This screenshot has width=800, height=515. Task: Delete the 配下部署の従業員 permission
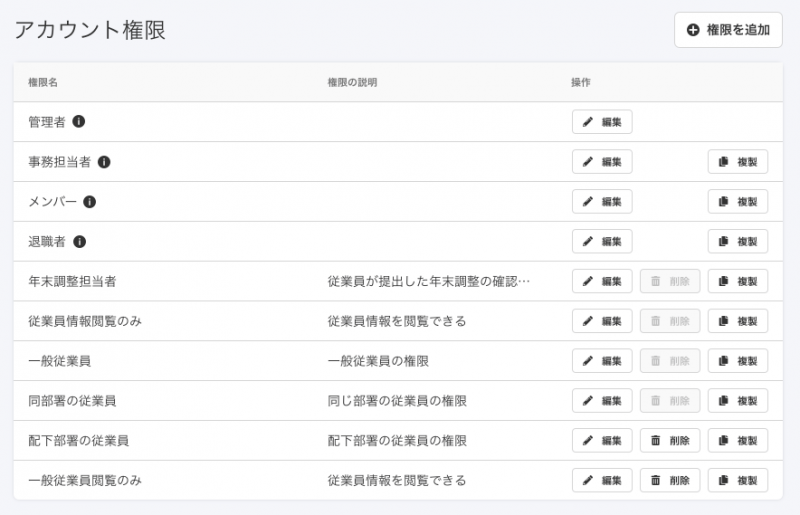coord(670,441)
